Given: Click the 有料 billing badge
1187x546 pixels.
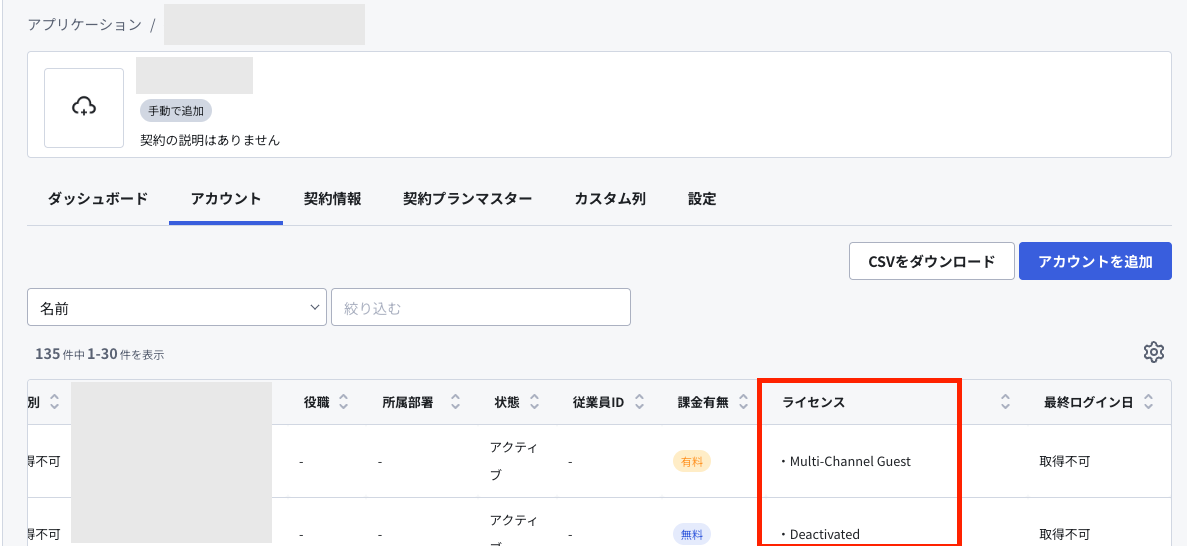Looking at the screenshot, I should point(692,461).
